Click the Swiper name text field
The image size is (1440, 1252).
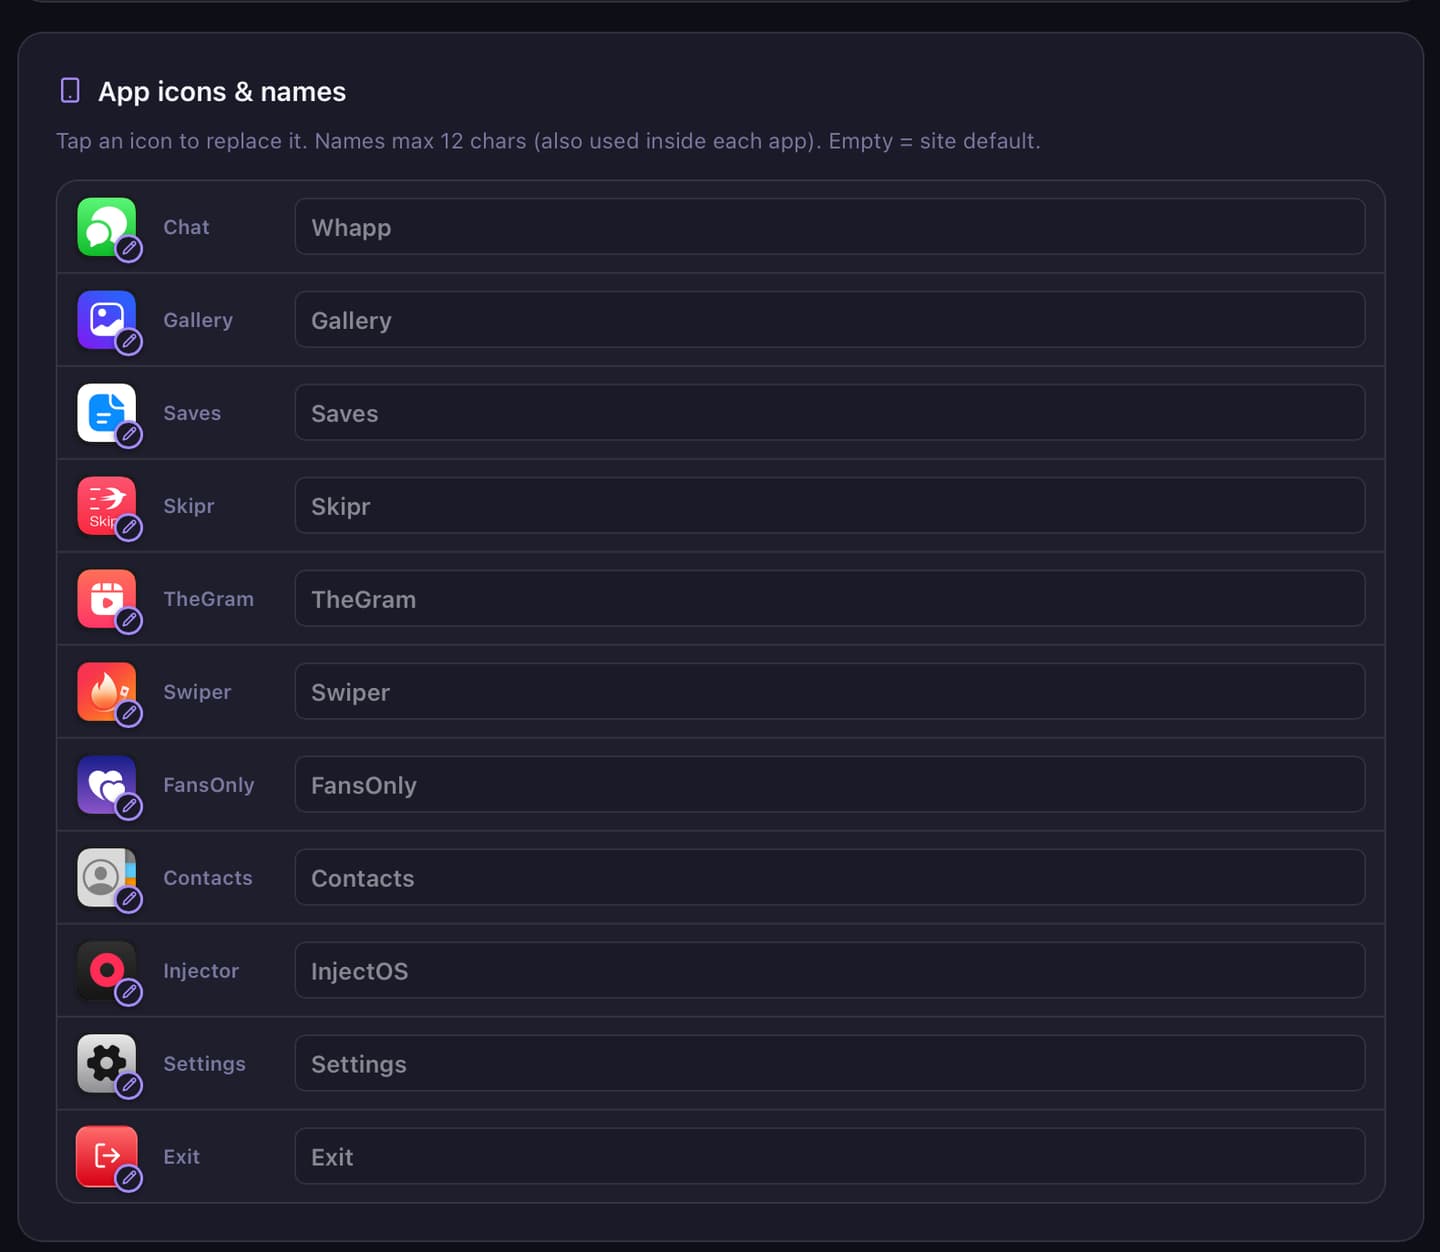pos(830,692)
